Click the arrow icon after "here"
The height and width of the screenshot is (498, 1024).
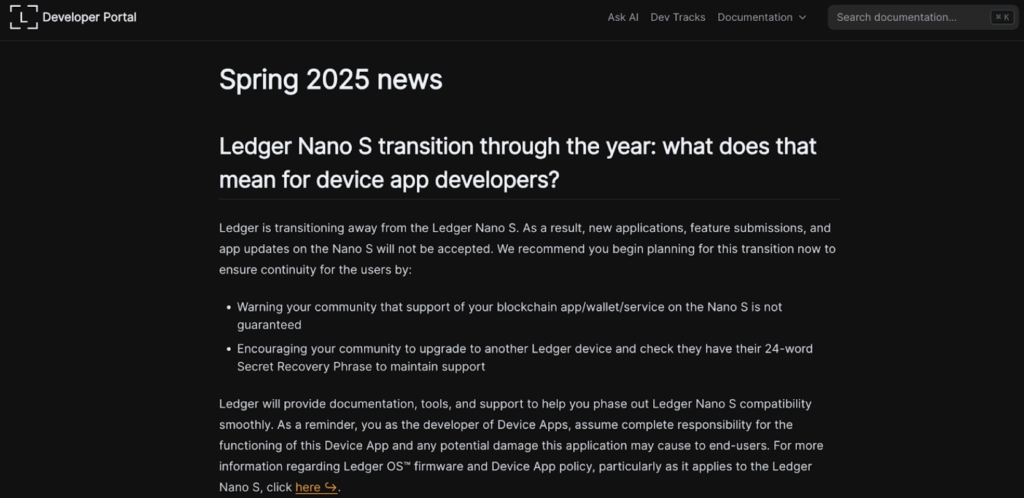point(331,487)
